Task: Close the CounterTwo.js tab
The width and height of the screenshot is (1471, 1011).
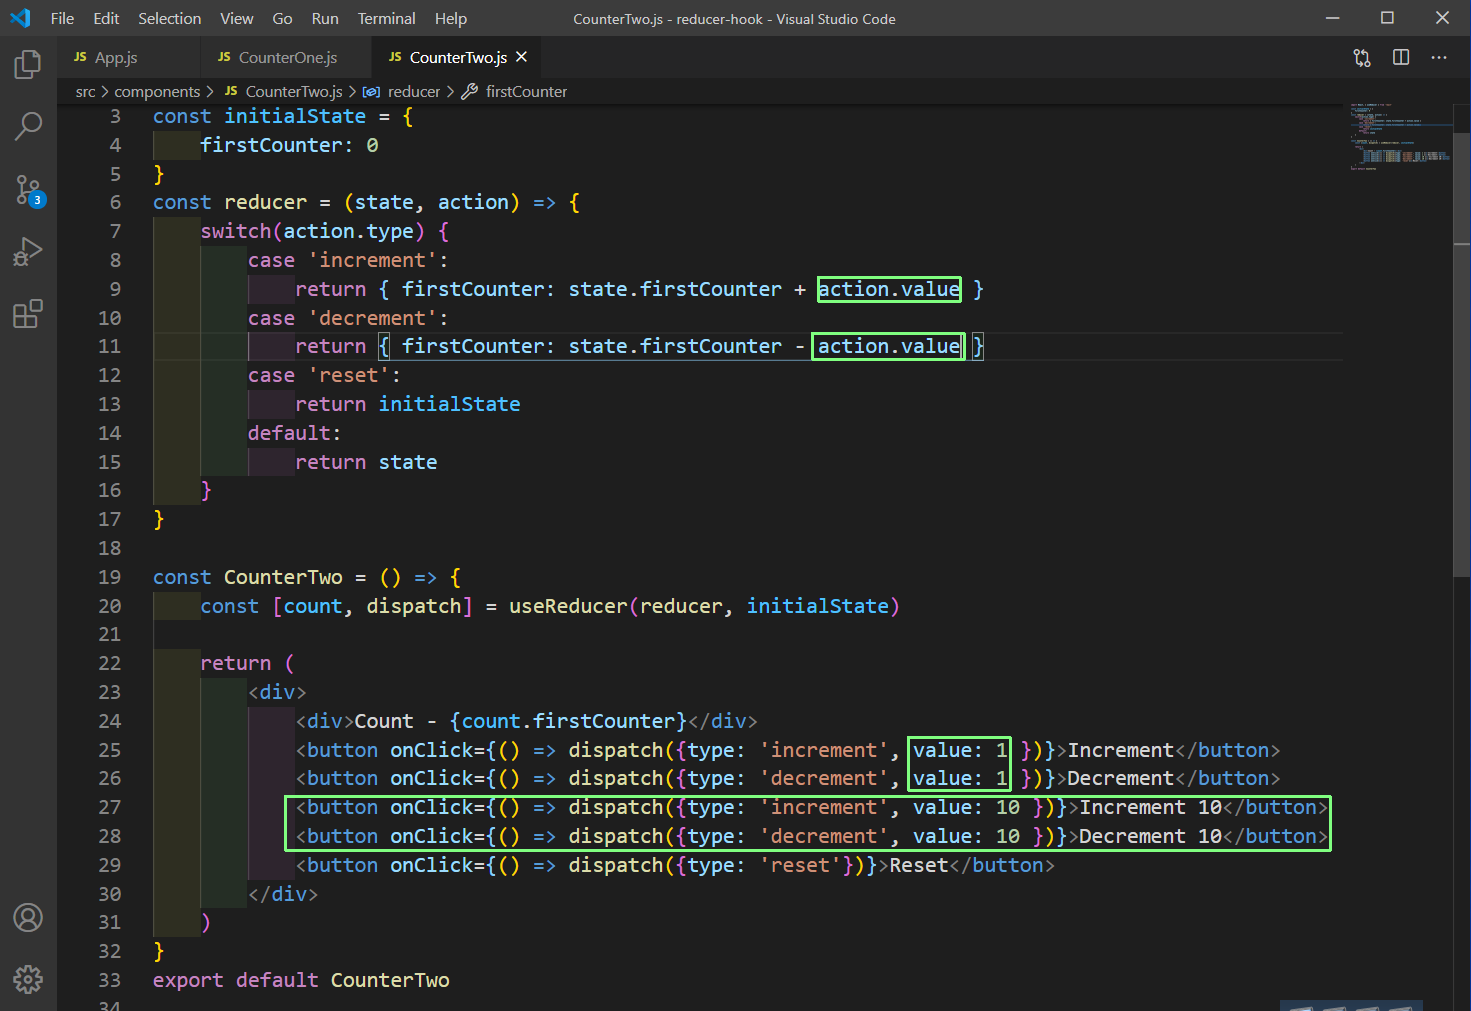Action: 521,57
